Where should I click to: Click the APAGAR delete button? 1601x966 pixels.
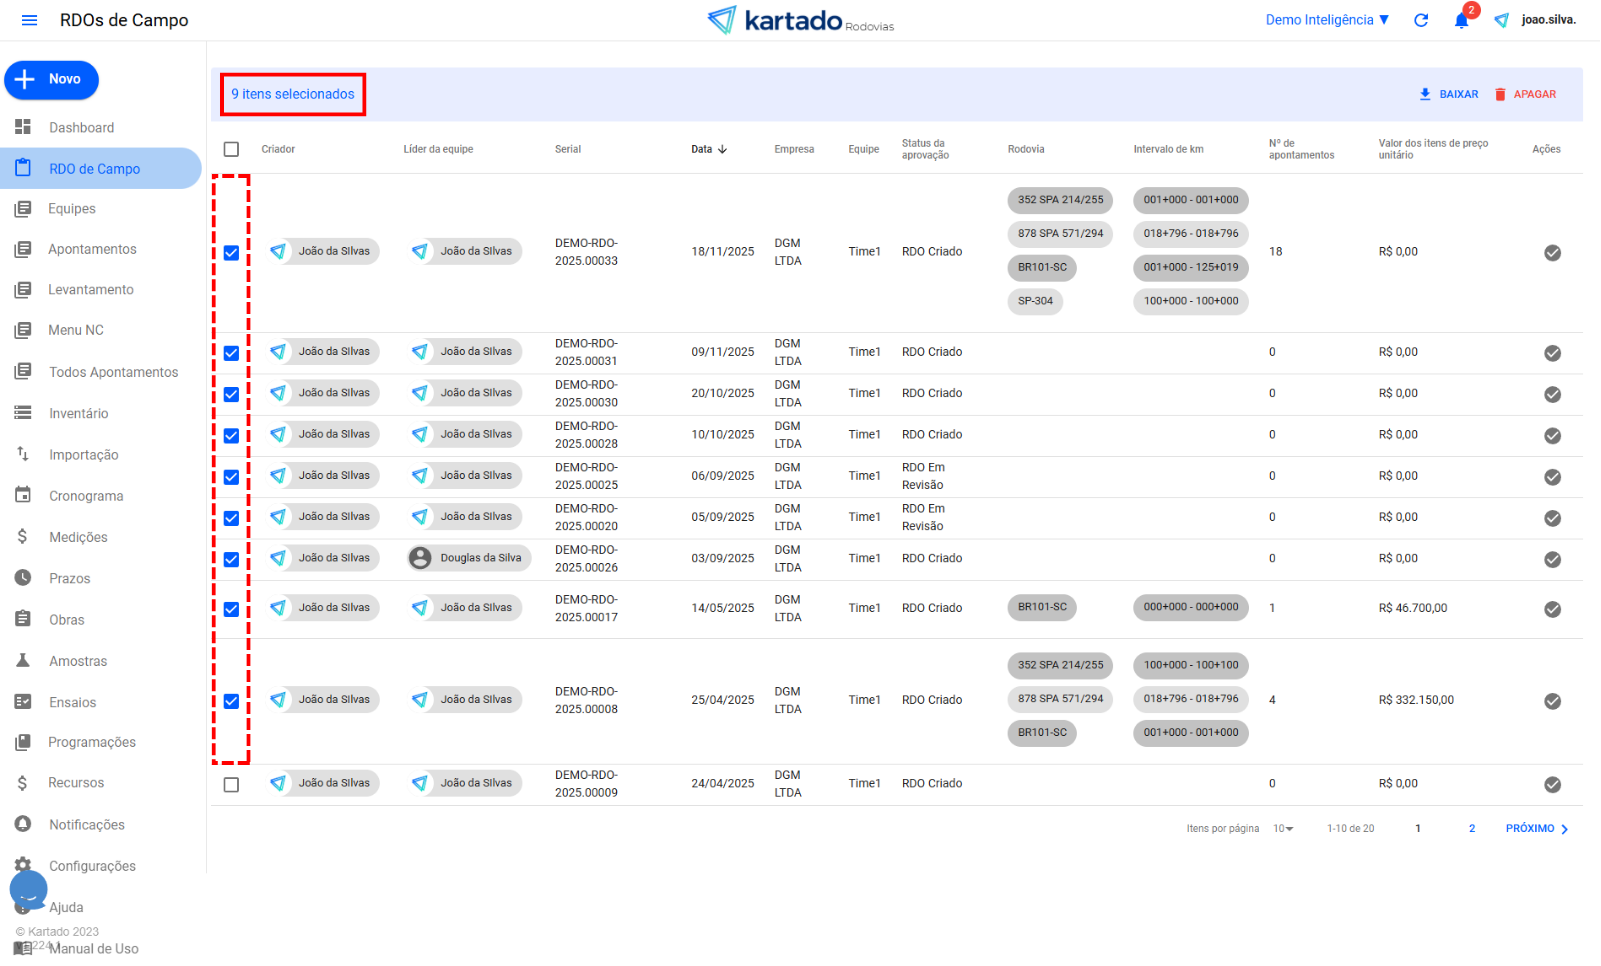pos(1525,94)
